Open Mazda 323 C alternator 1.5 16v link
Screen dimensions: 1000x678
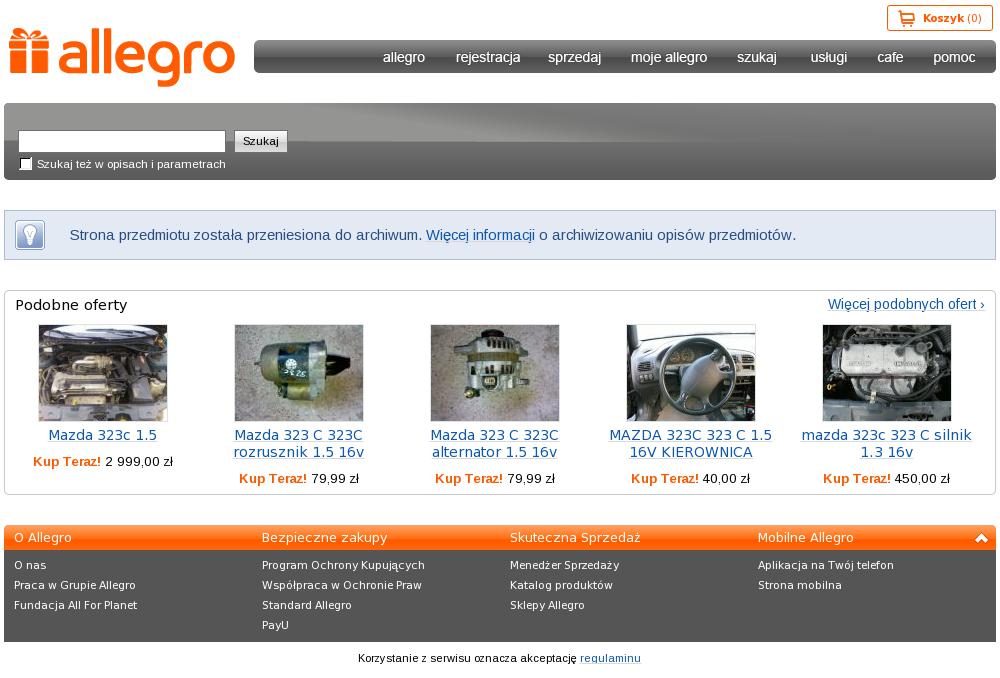pos(495,443)
